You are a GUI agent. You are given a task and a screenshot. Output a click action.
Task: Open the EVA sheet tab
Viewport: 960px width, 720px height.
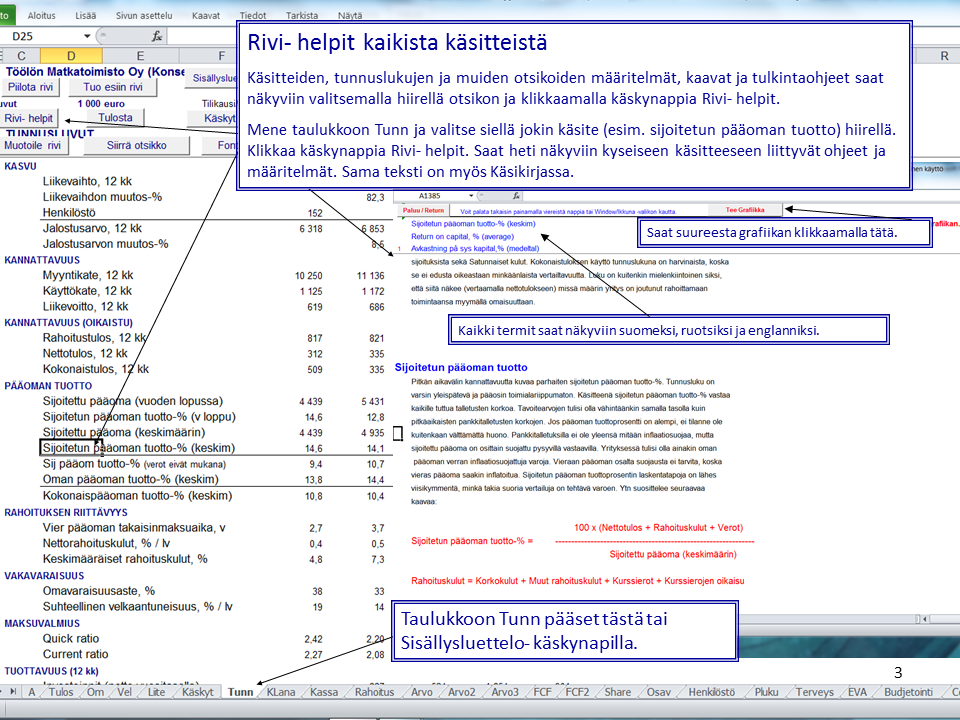coord(857,692)
